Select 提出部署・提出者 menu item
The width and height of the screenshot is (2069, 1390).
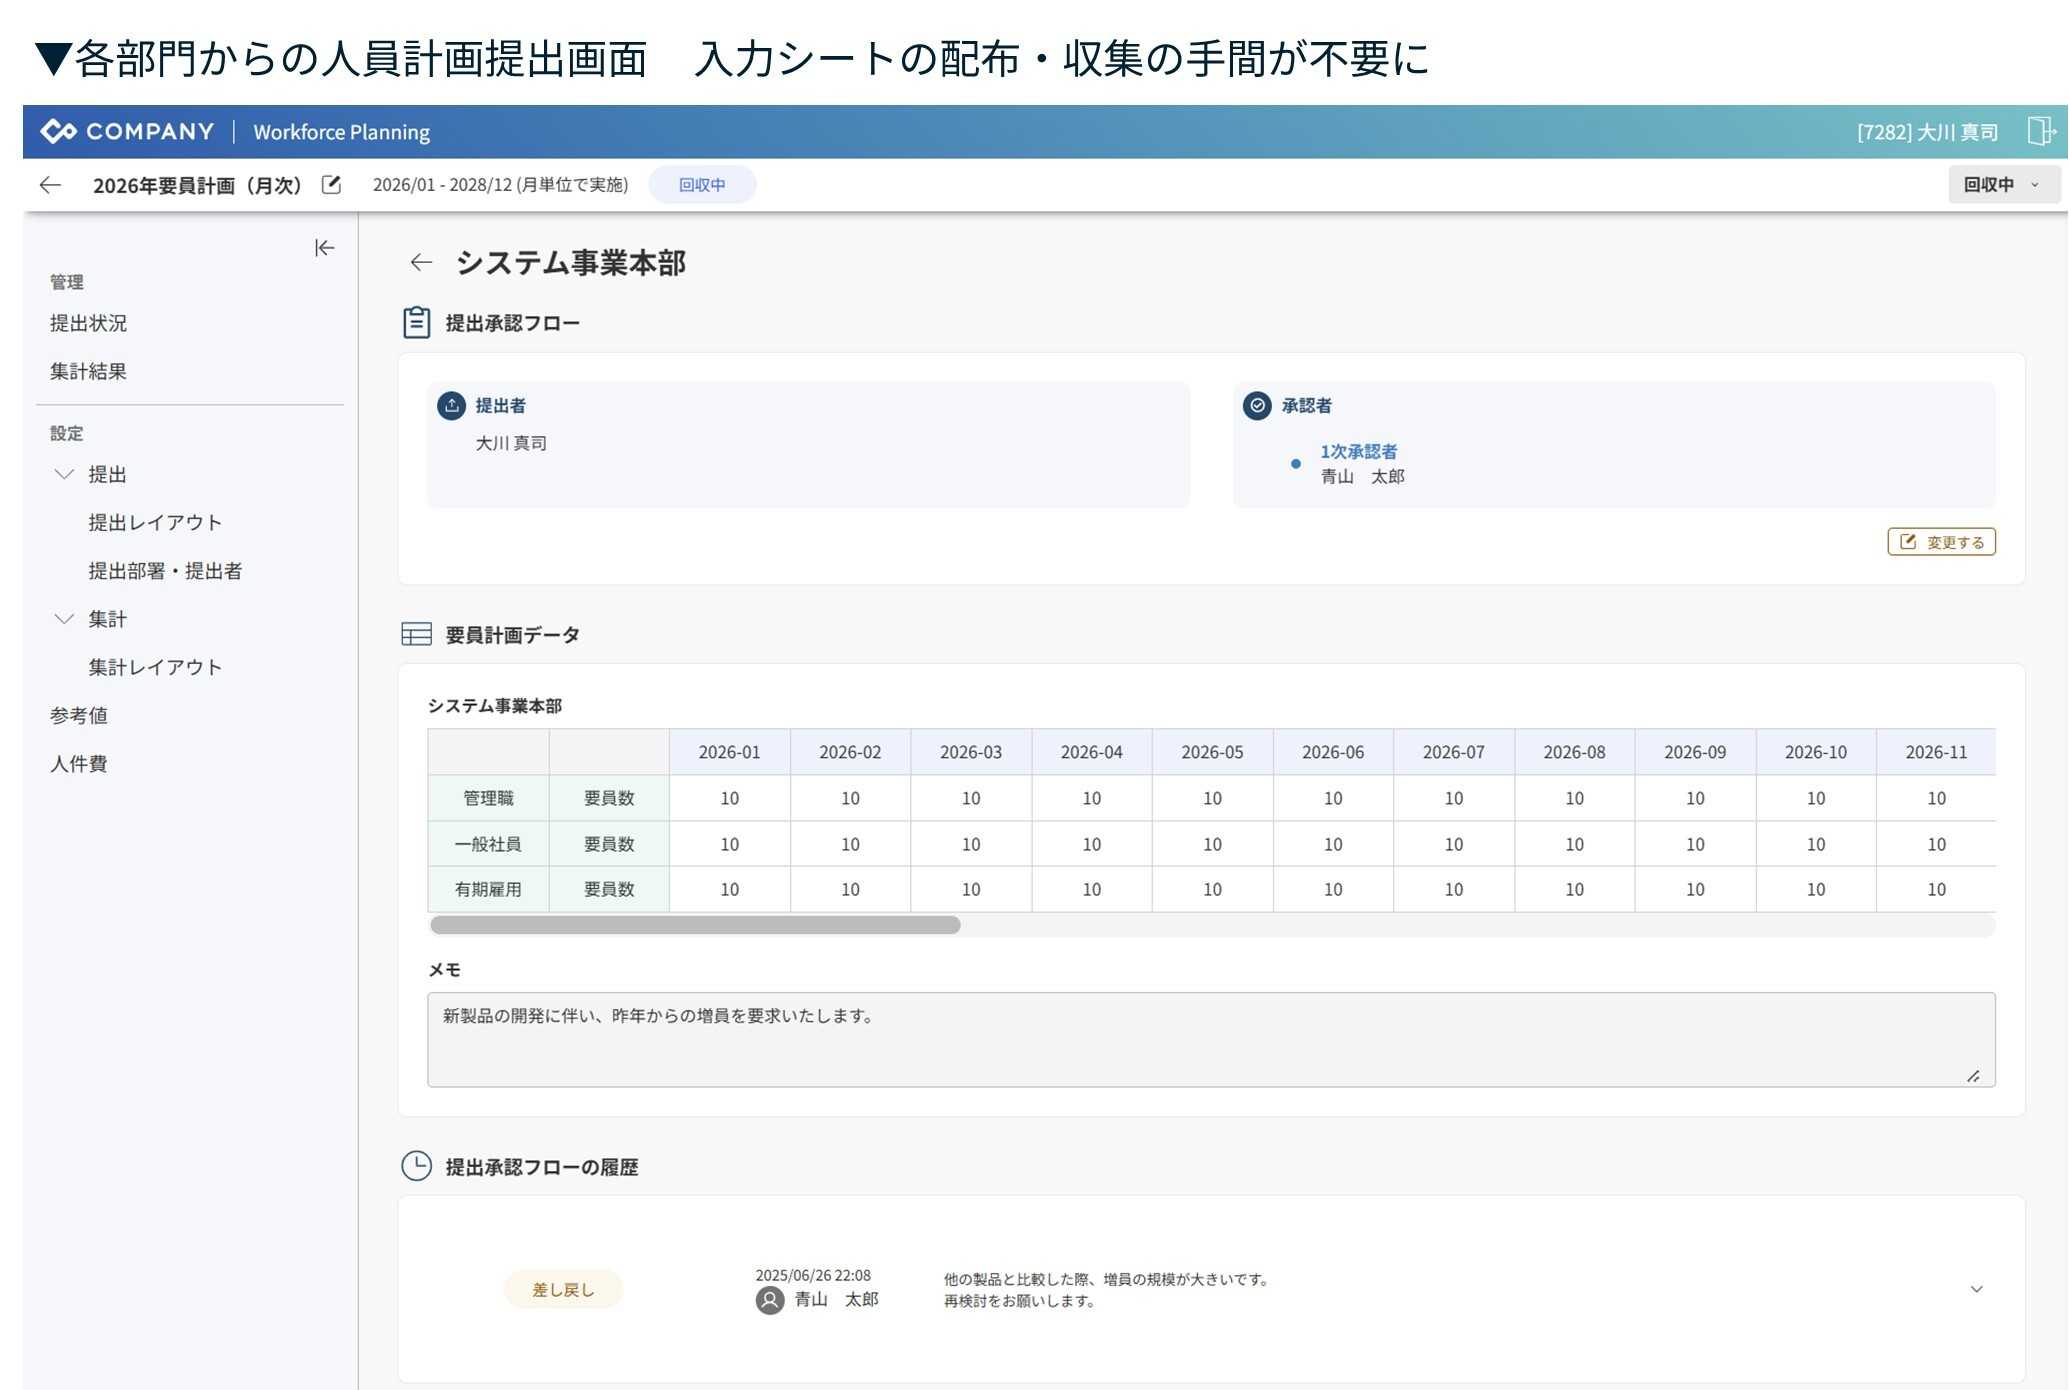(165, 571)
